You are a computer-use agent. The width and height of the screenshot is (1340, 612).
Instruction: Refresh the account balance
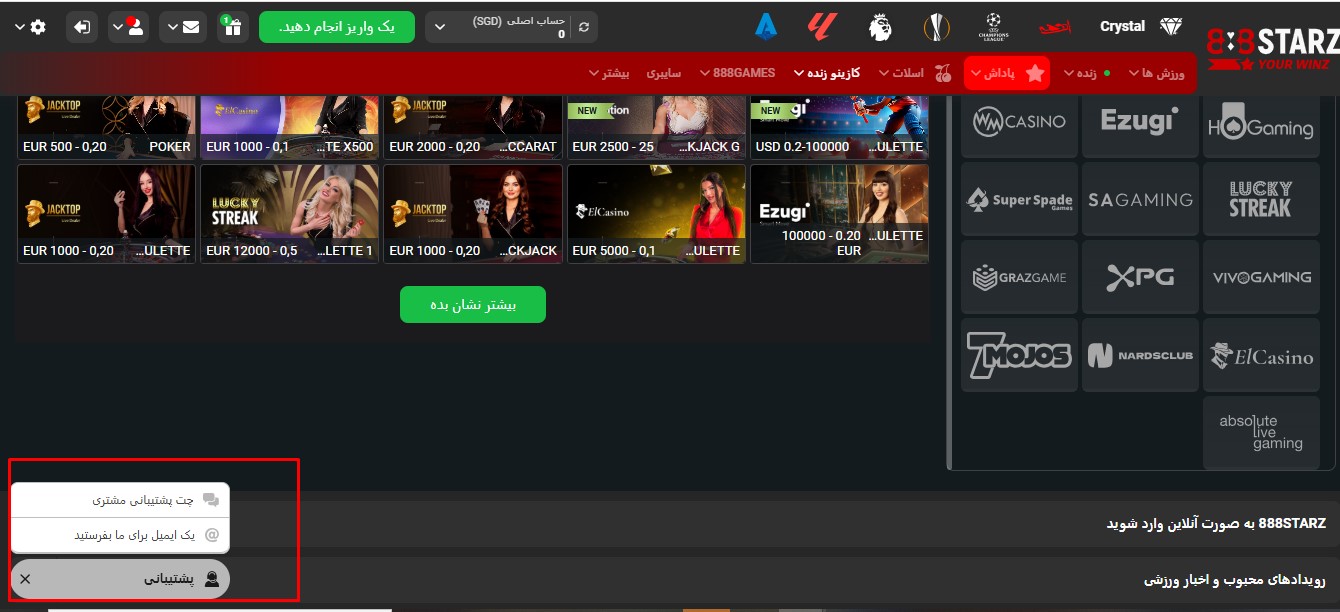click(x=584, y=27)
